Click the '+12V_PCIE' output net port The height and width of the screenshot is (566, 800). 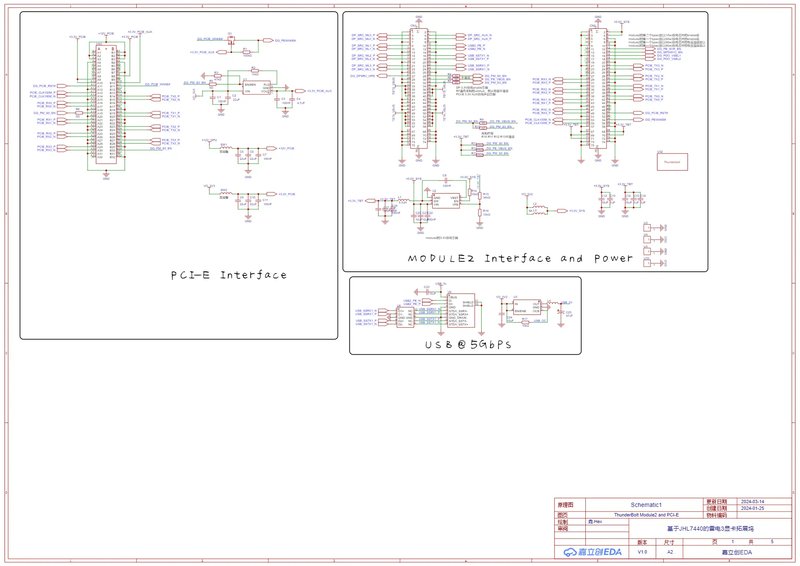[271, 149]
